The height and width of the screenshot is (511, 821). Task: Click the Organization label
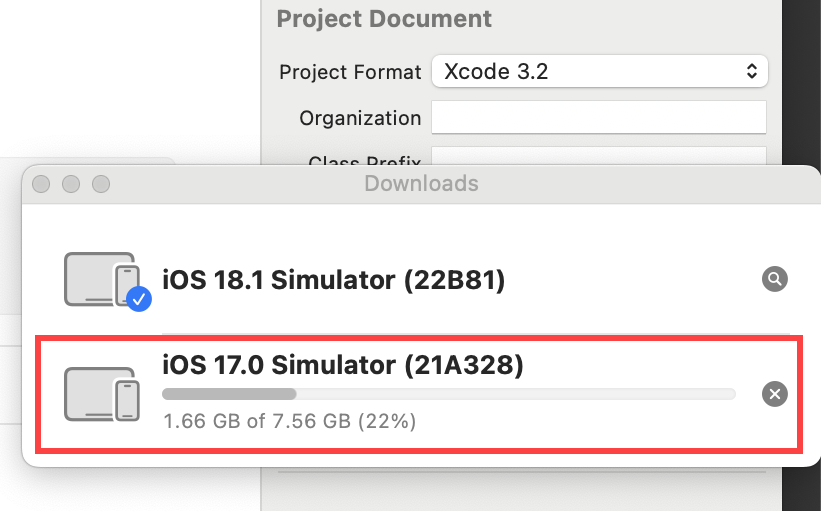[360, 118]
